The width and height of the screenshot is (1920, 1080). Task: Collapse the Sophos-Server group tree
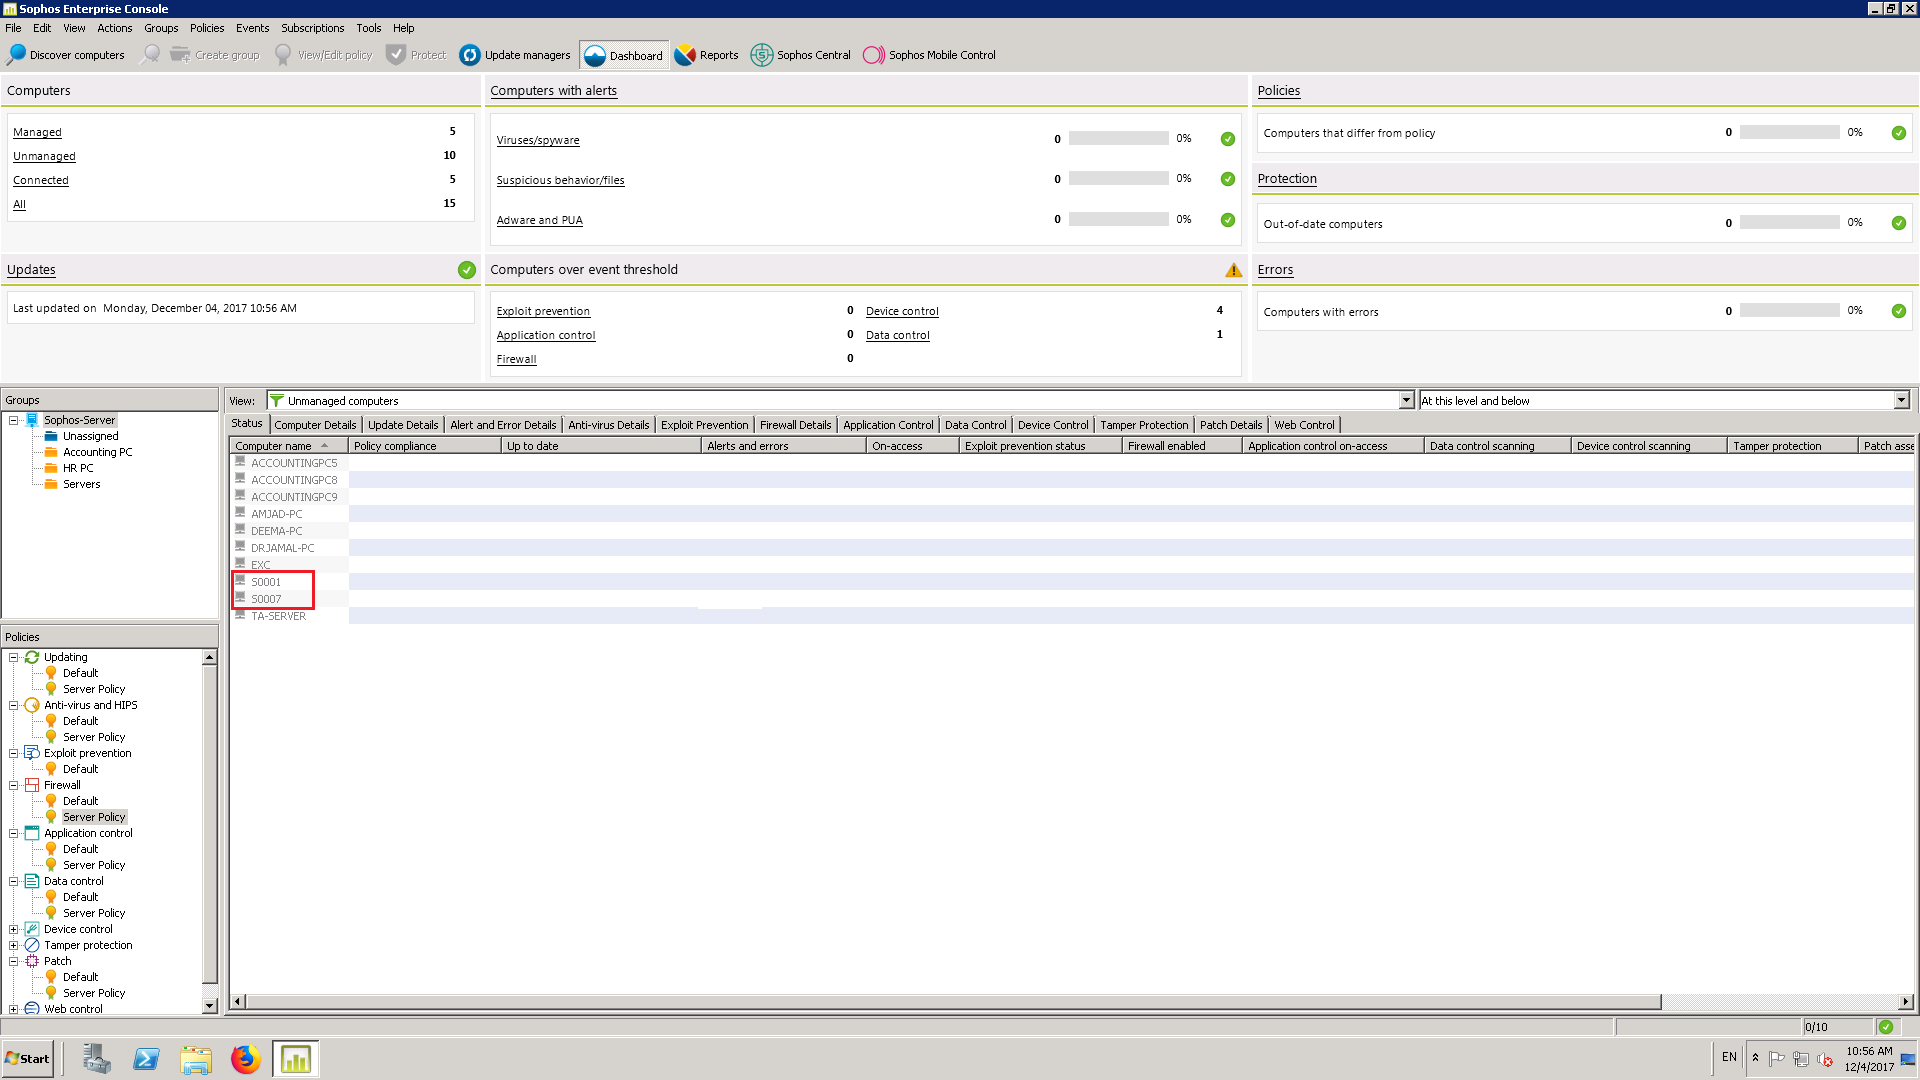[14, 420]
